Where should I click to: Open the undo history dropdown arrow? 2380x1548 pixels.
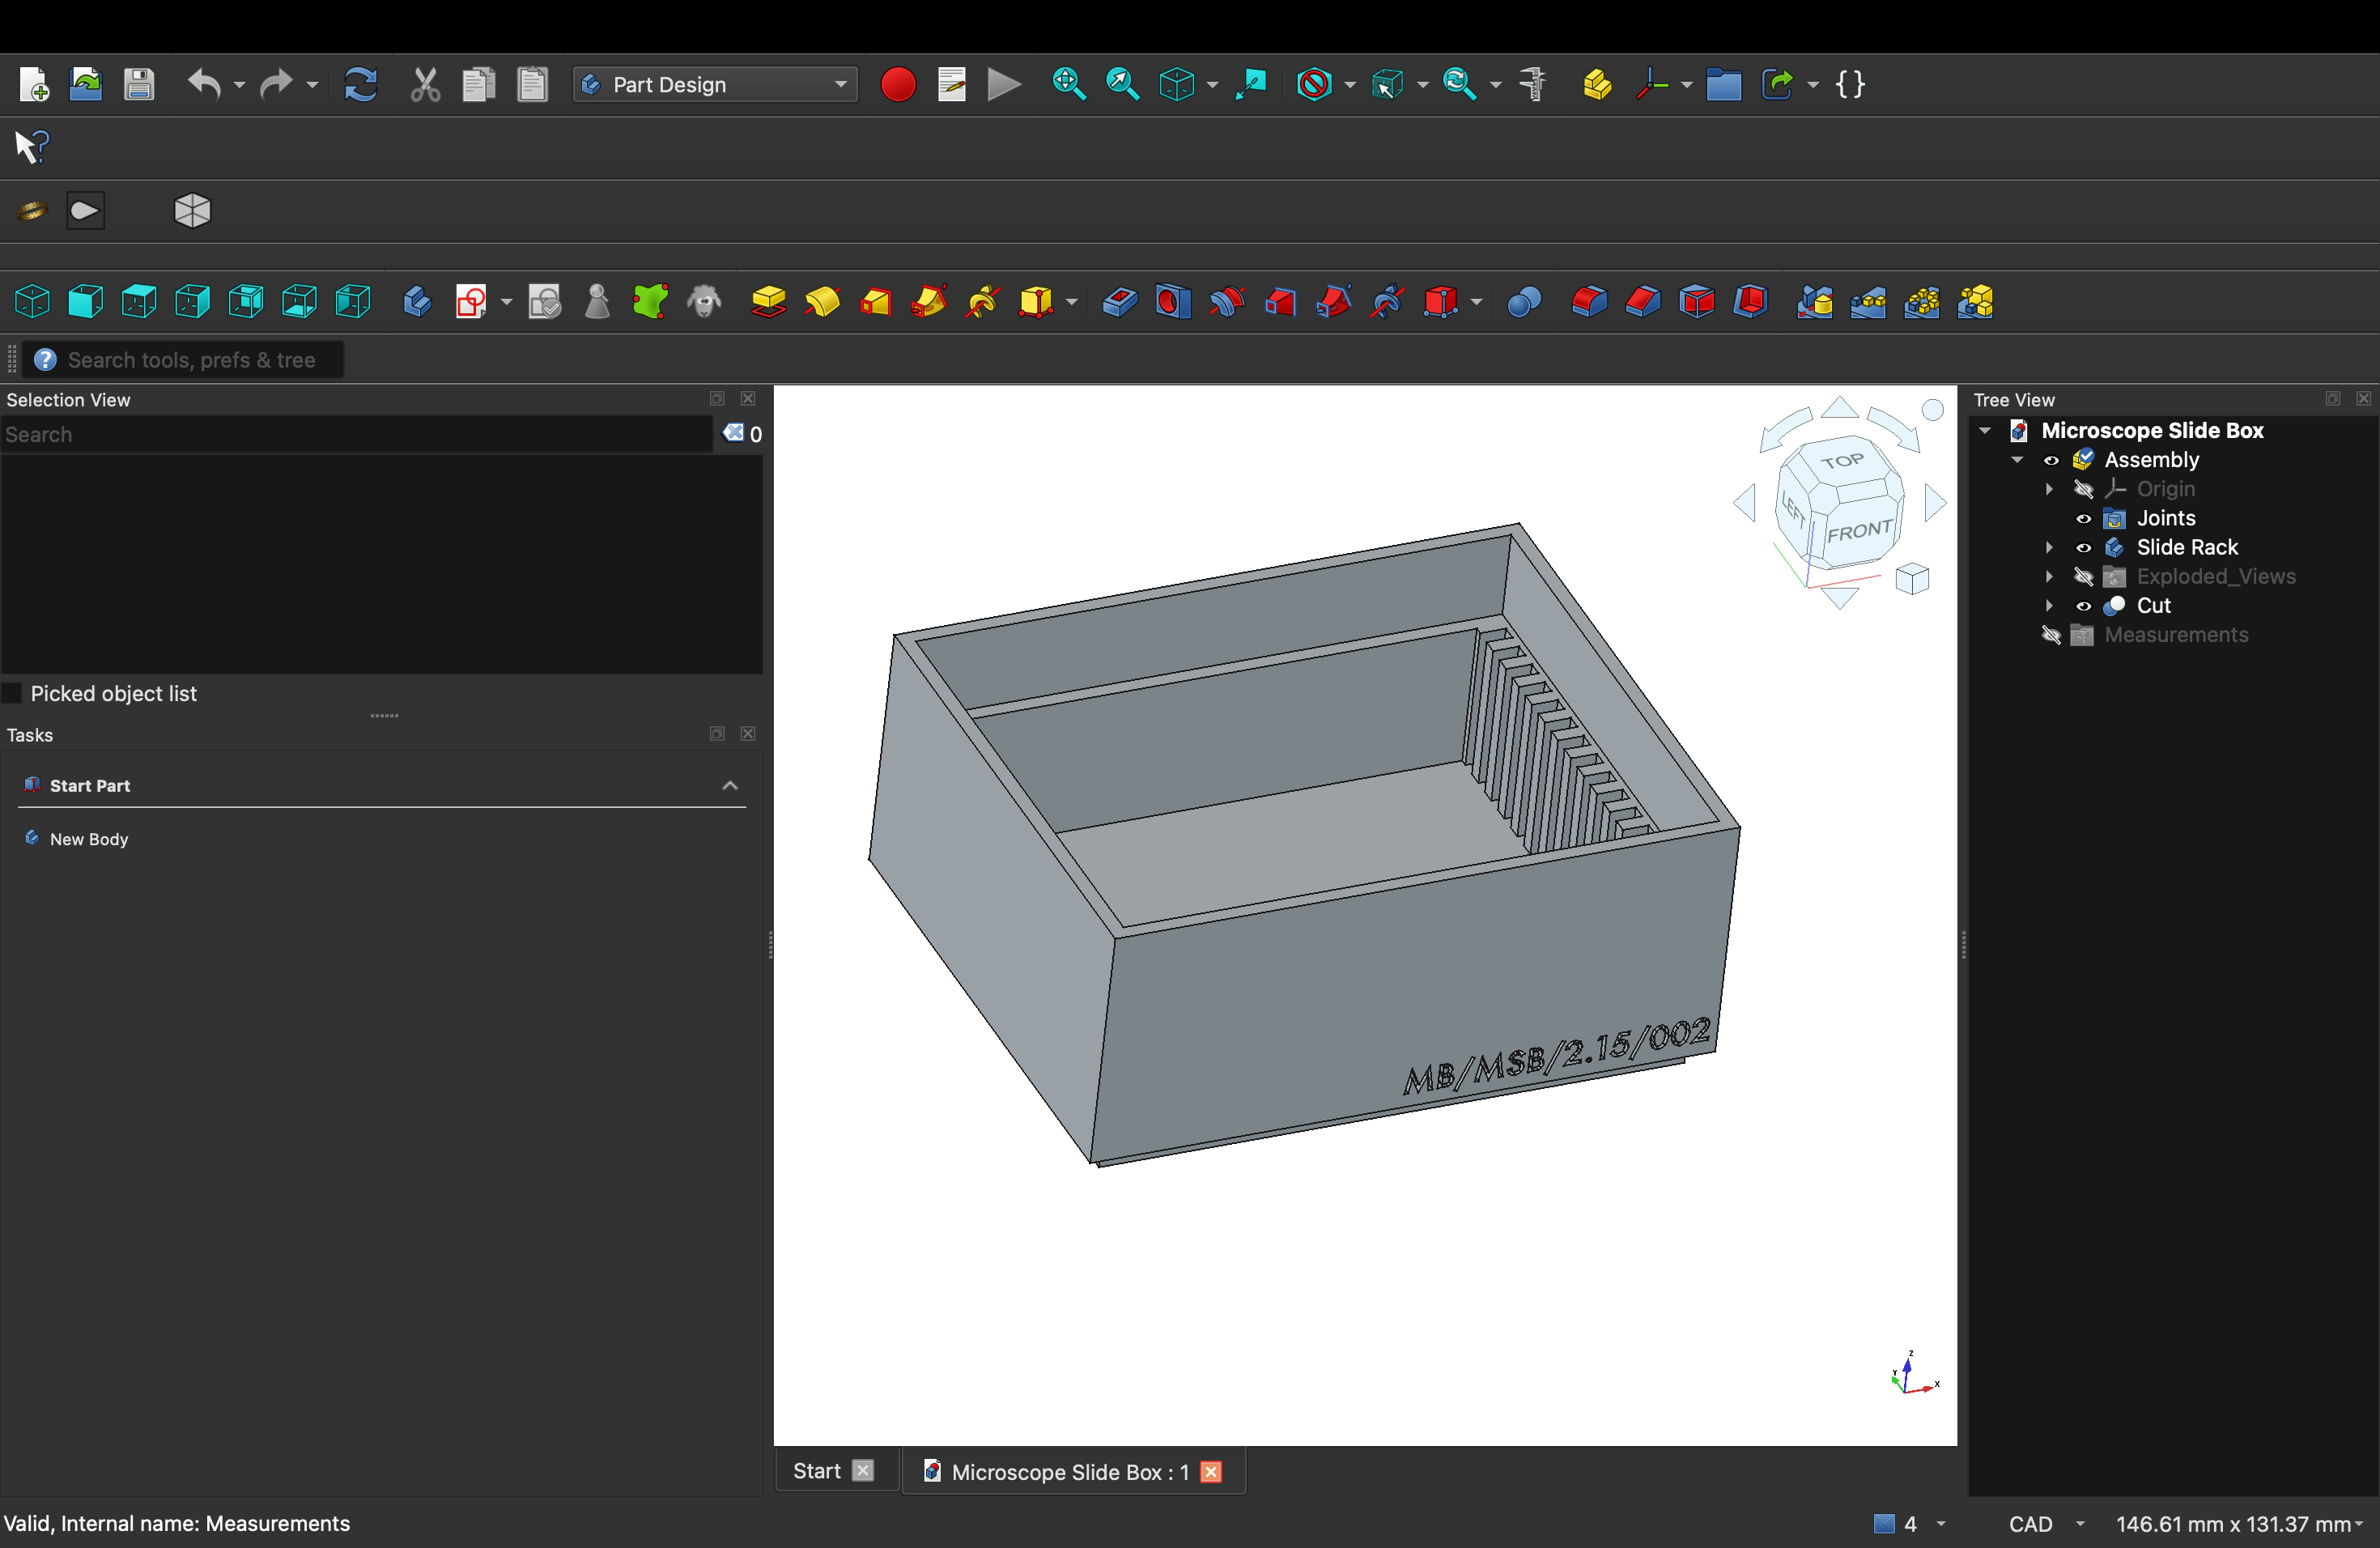239,85
